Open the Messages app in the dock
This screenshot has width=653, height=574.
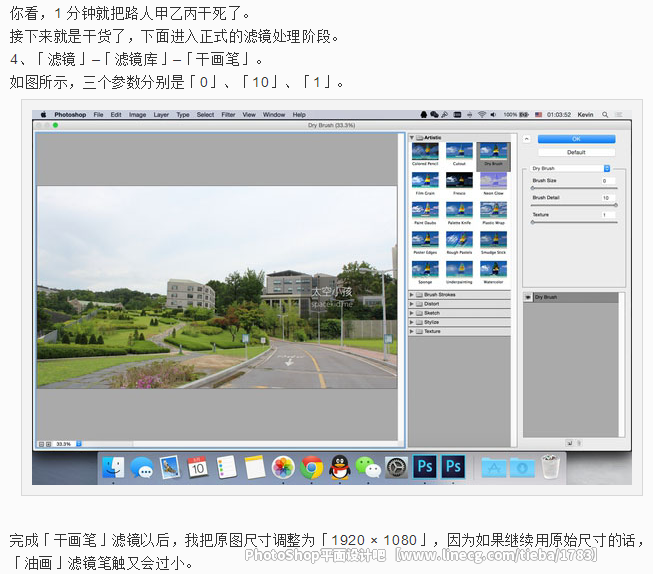pos(142,467)
